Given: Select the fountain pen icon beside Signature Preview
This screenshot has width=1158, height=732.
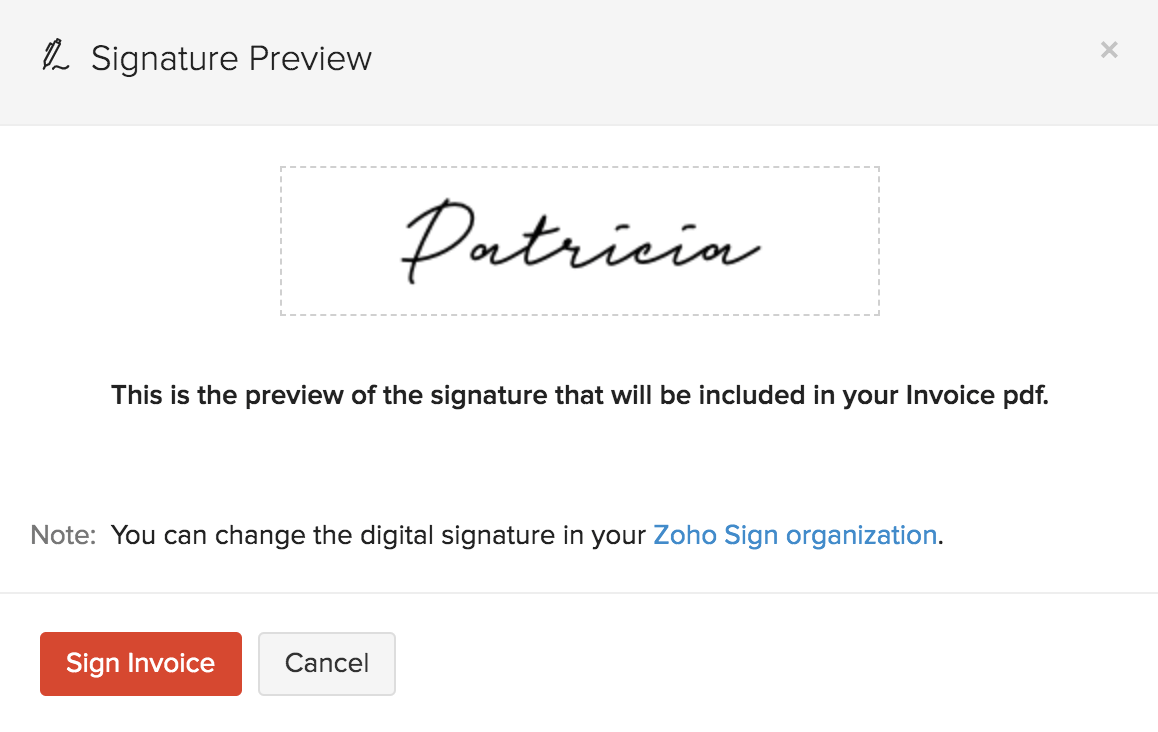Looking at the screenshot, I should tap(55, 57).
